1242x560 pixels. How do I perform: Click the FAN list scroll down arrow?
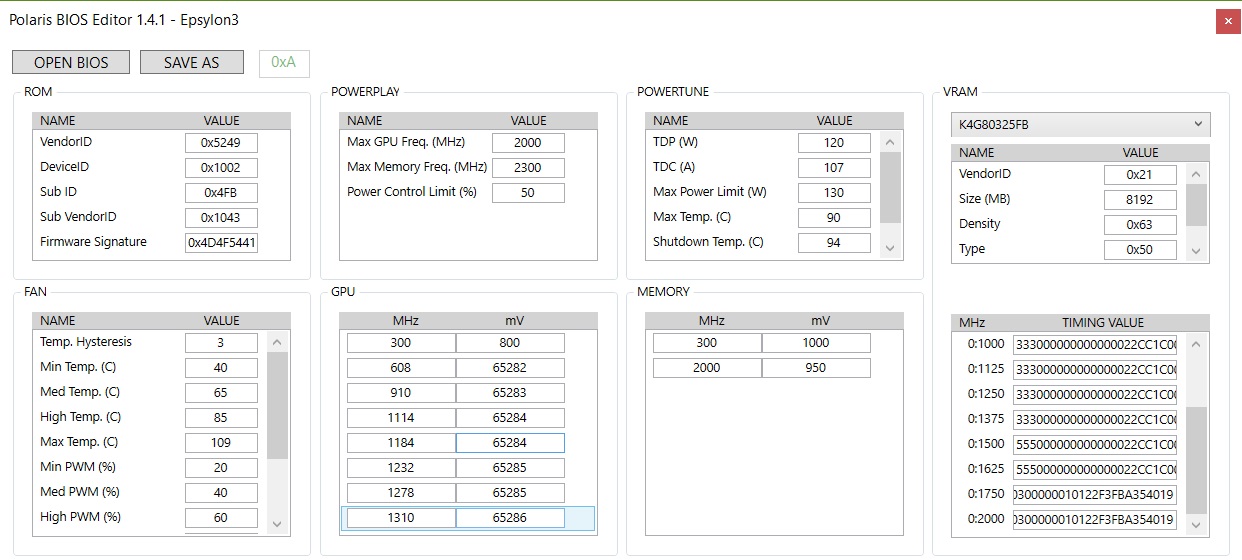tap(277, 524)
